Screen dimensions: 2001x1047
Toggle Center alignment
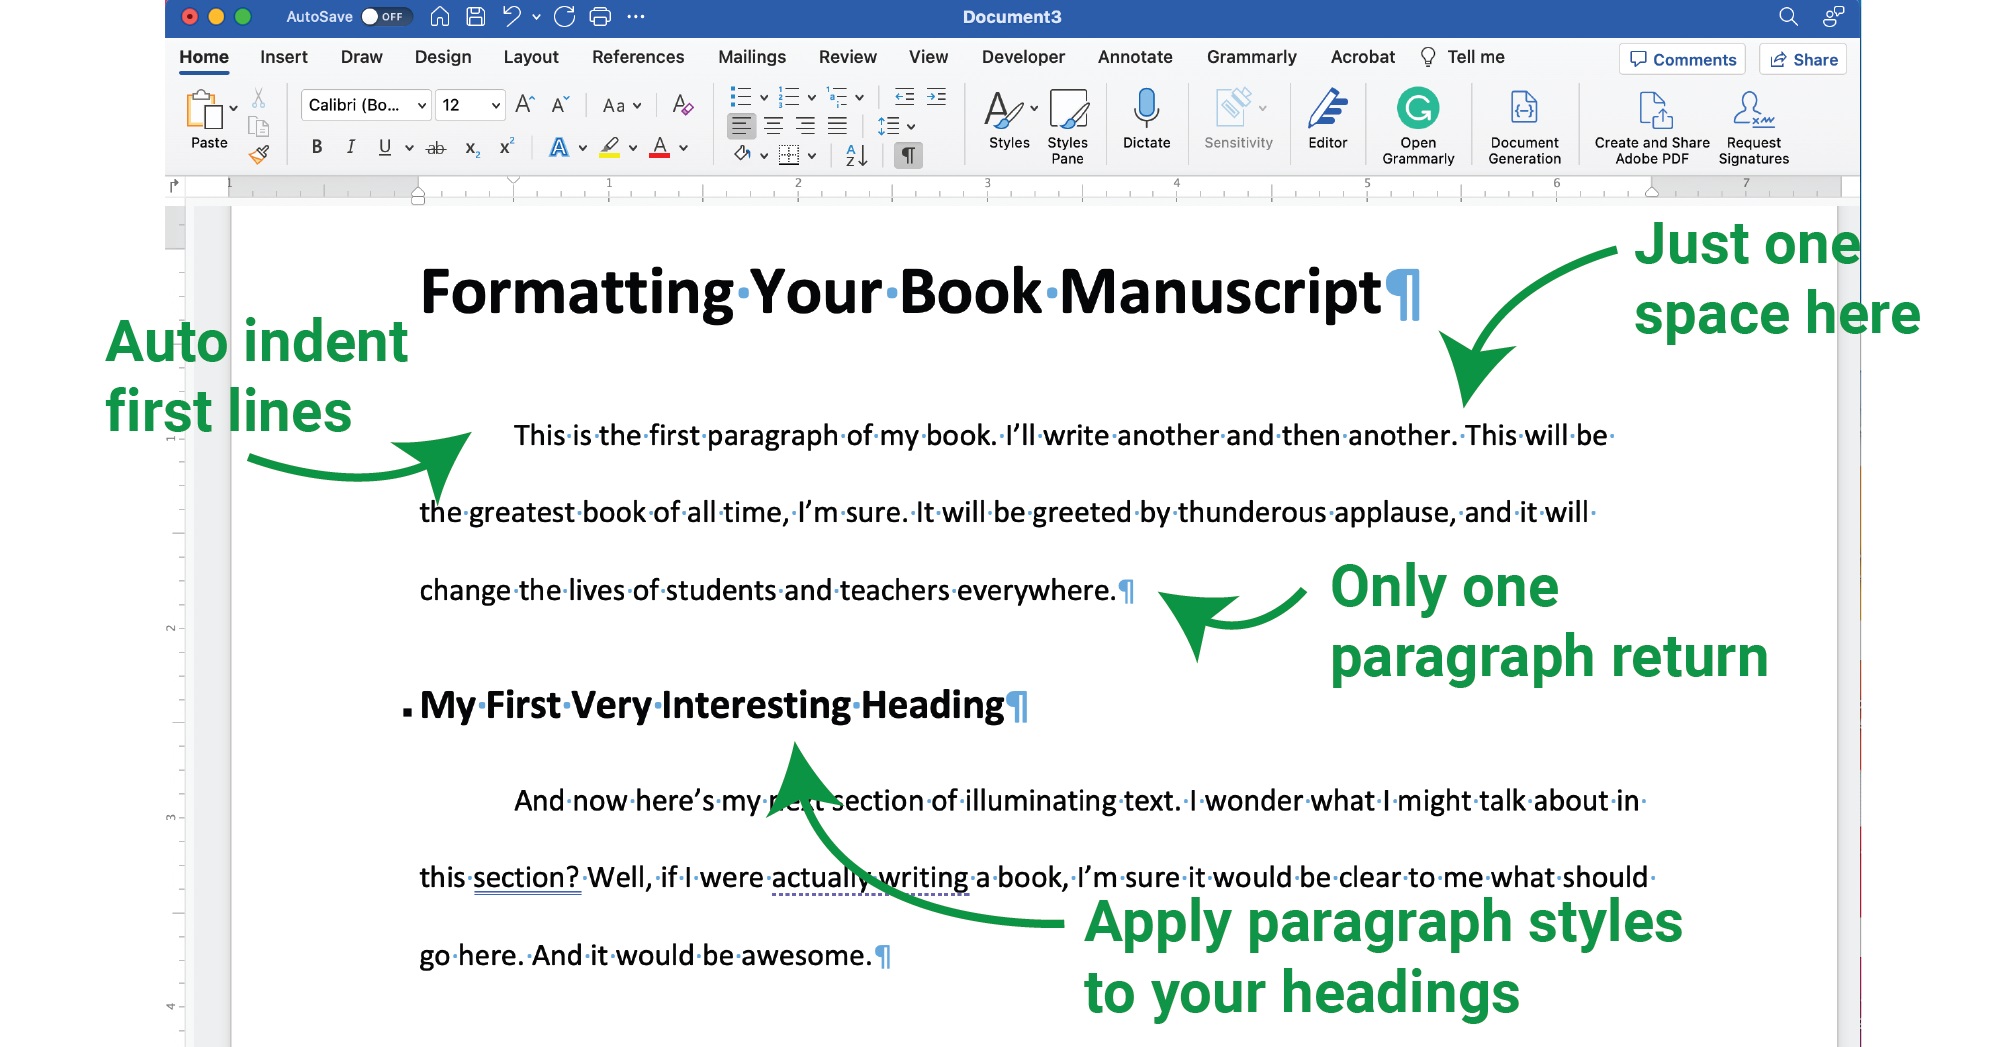[774, 126]
